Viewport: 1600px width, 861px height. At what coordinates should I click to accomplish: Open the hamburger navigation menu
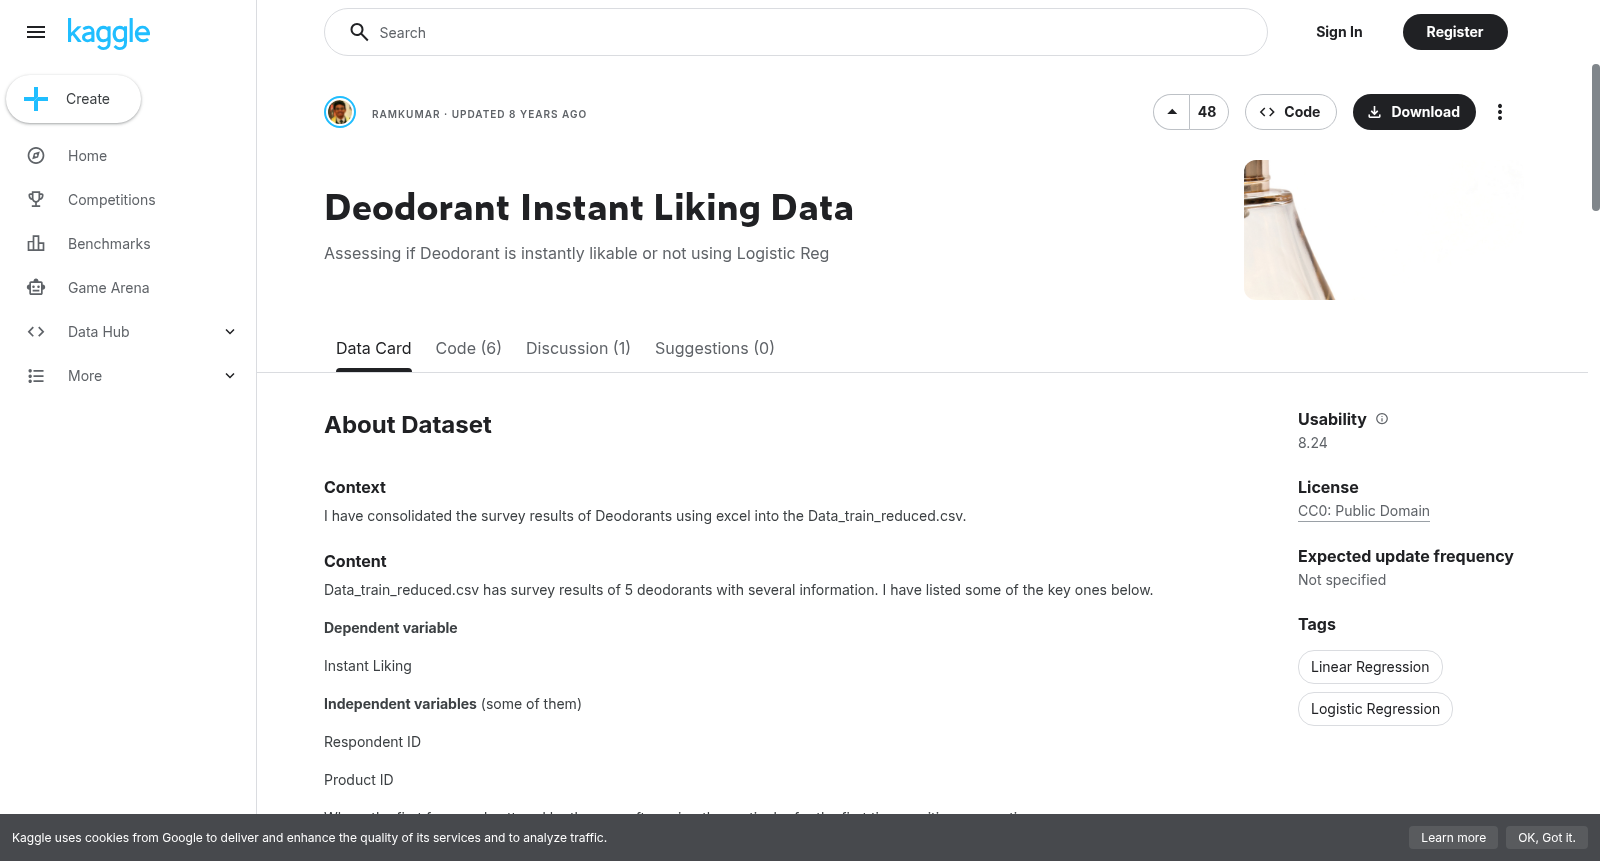tap(36, 32)
